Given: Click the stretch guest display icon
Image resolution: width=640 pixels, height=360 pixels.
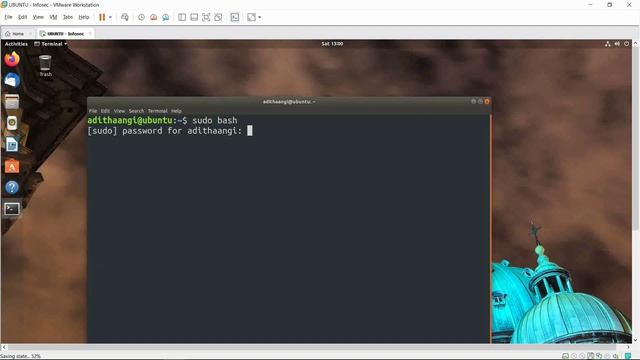Looking at the screenshot, I should tap(251, 17).
